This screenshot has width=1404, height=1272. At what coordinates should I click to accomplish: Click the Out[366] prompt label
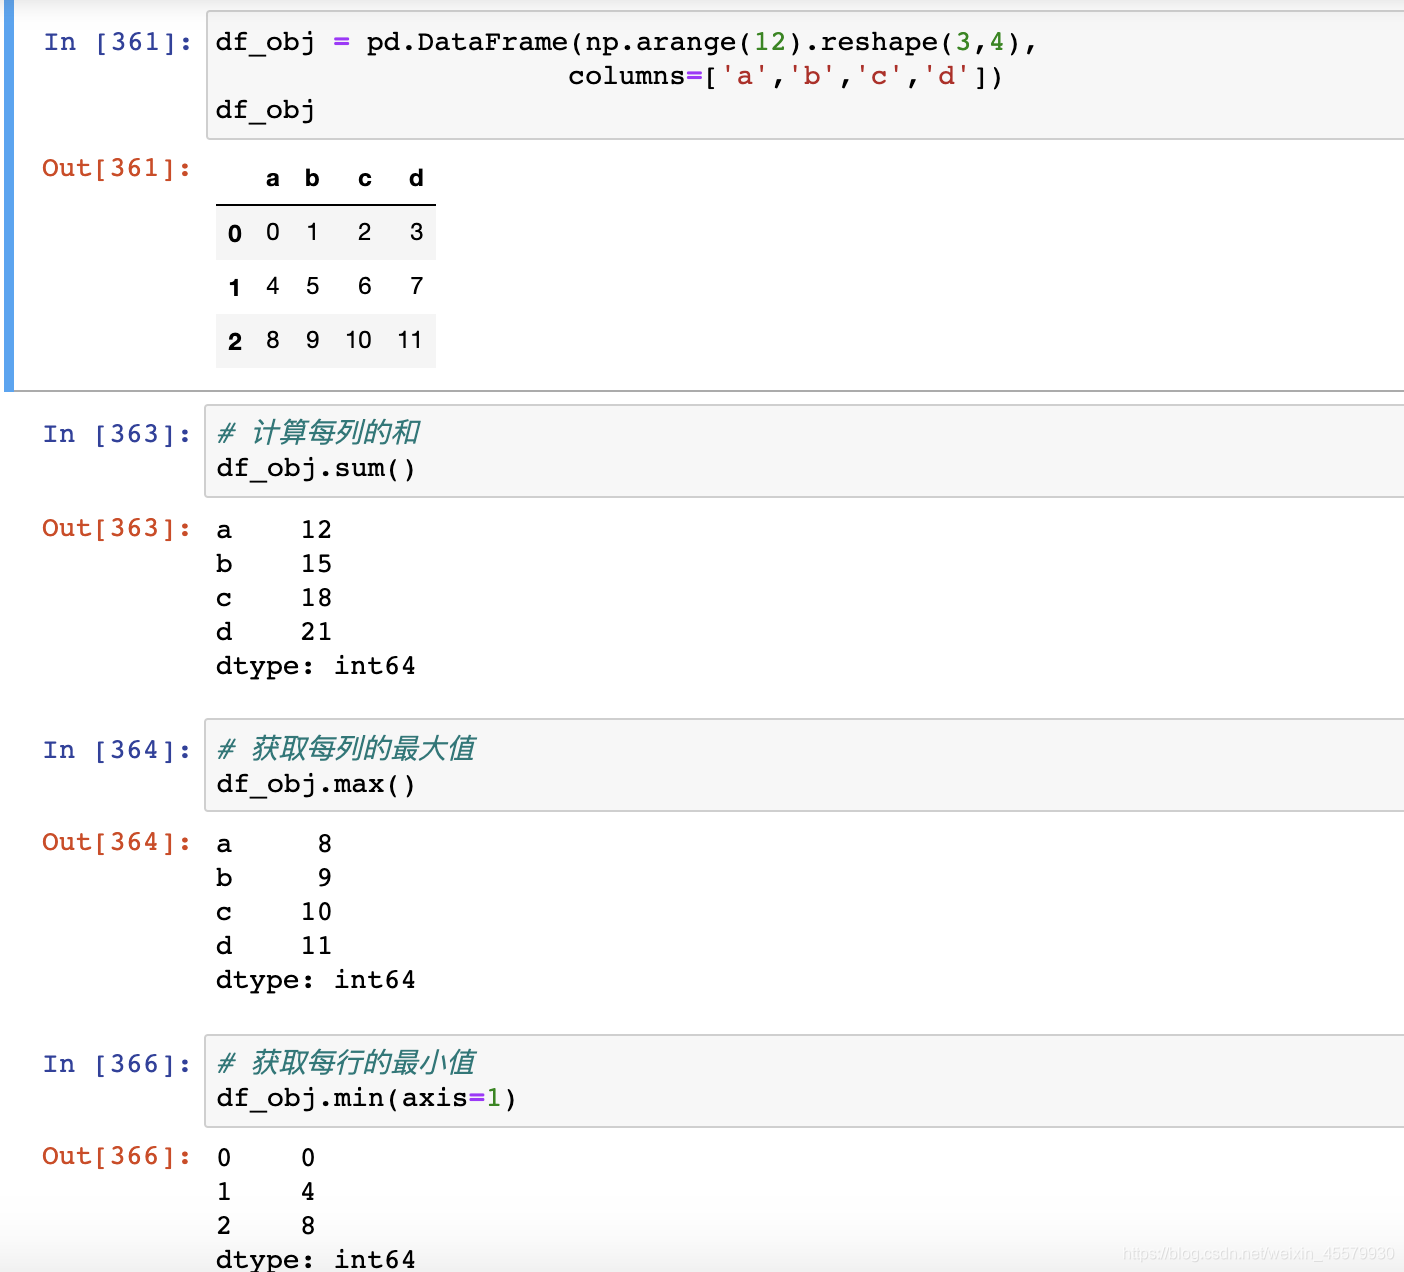[117, 1156]
